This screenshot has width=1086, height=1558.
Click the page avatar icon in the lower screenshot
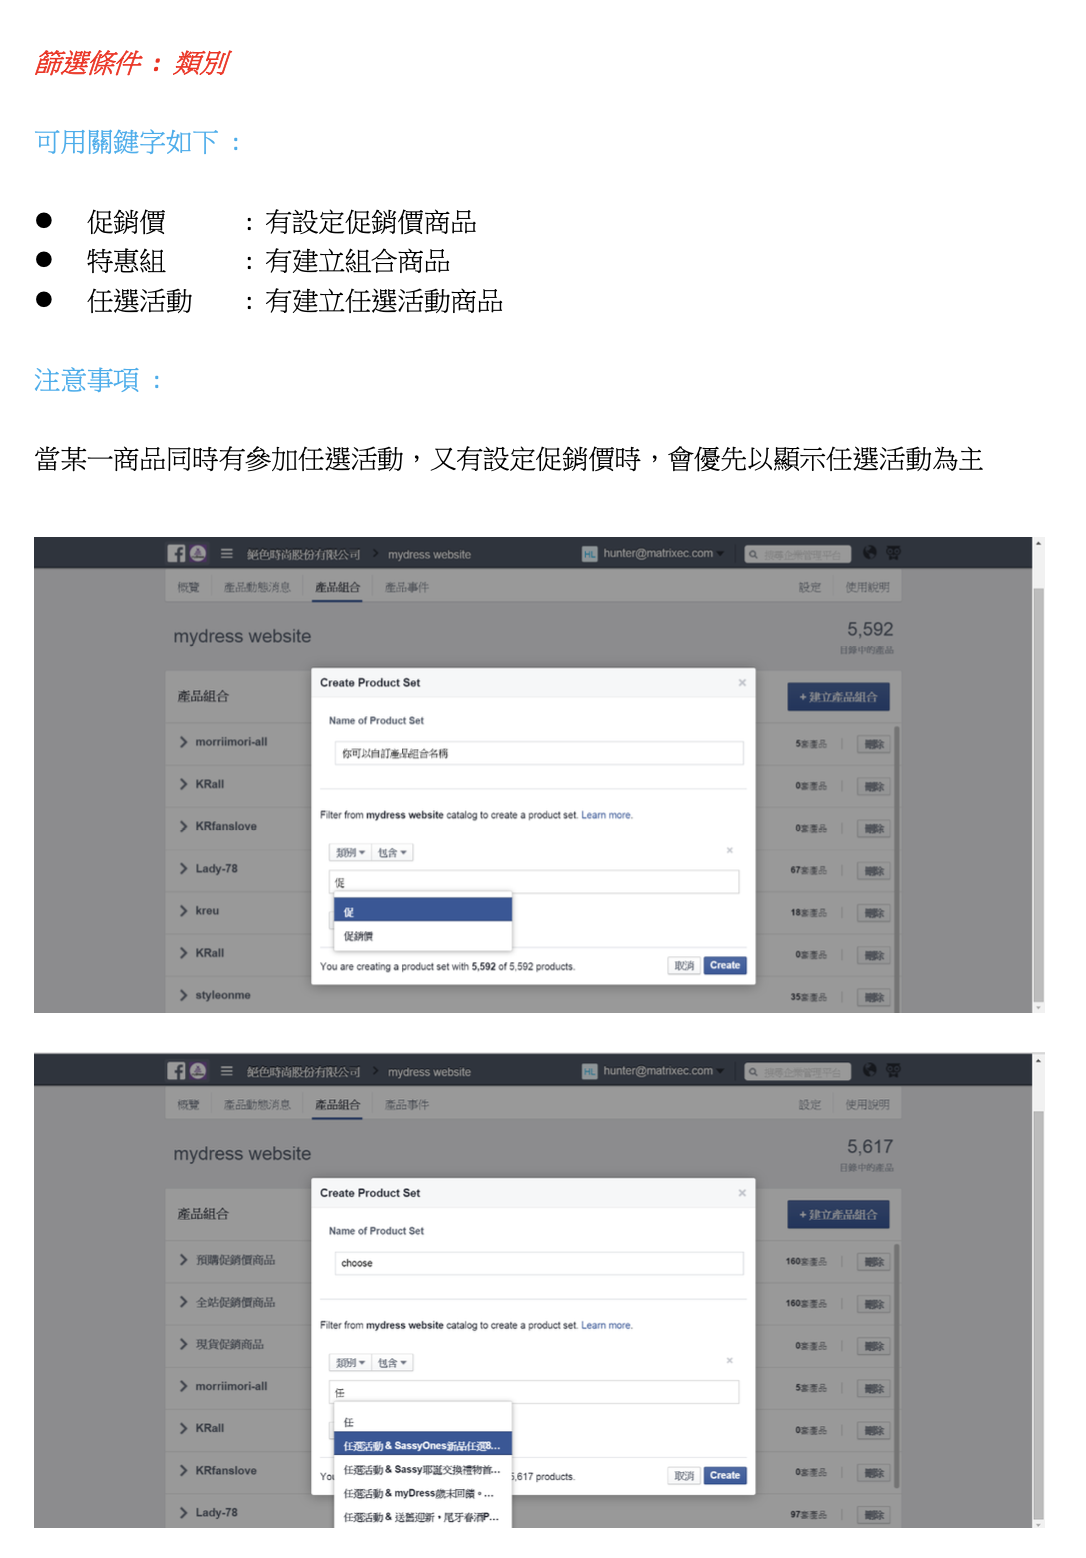click(x=198, y=1070)
